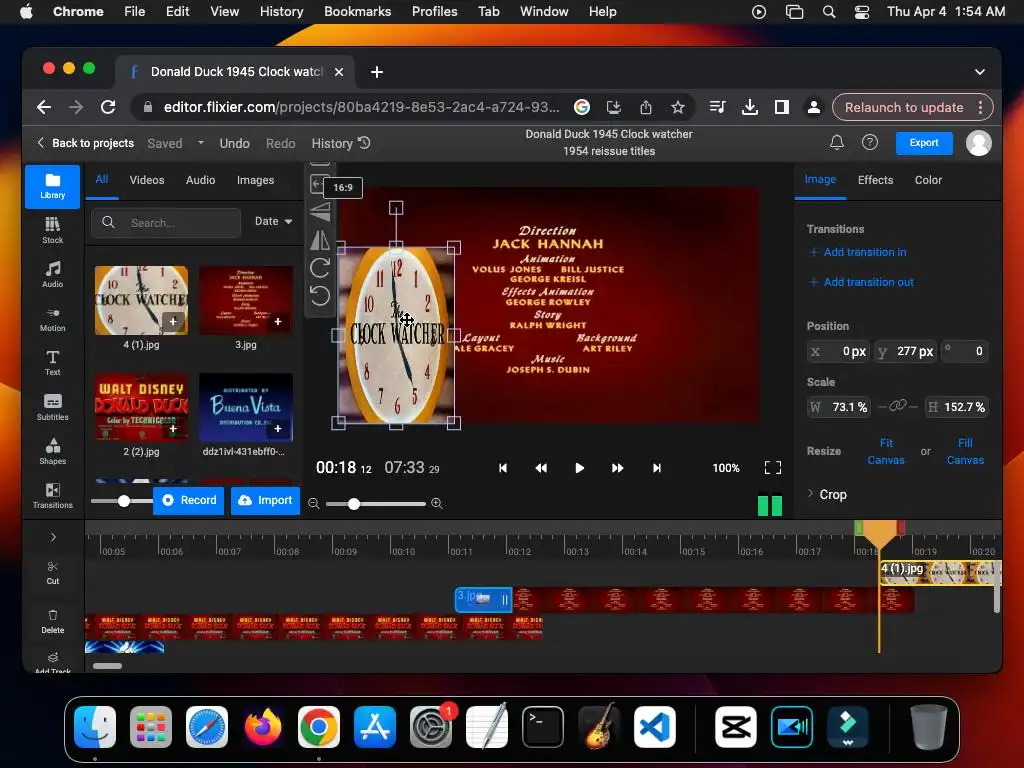Expand the timeline tools sidebar
Viewport: 1024px width, 768px height.
53,537
